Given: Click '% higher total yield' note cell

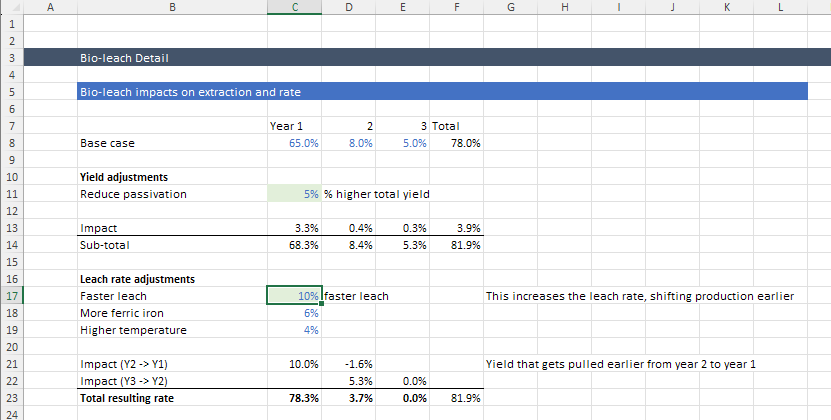Looking at the screenshot, I should [x=377, y=194].
